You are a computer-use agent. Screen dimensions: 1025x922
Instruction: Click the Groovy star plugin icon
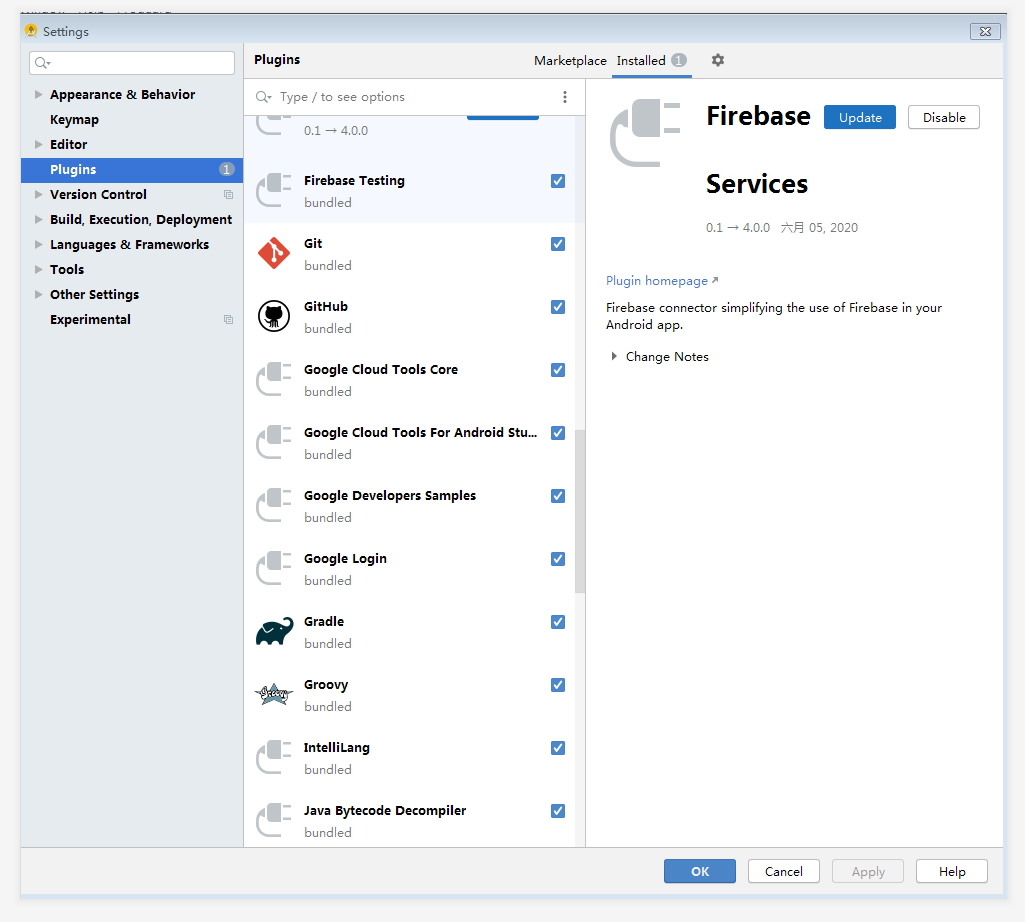(x=274, y=694)
